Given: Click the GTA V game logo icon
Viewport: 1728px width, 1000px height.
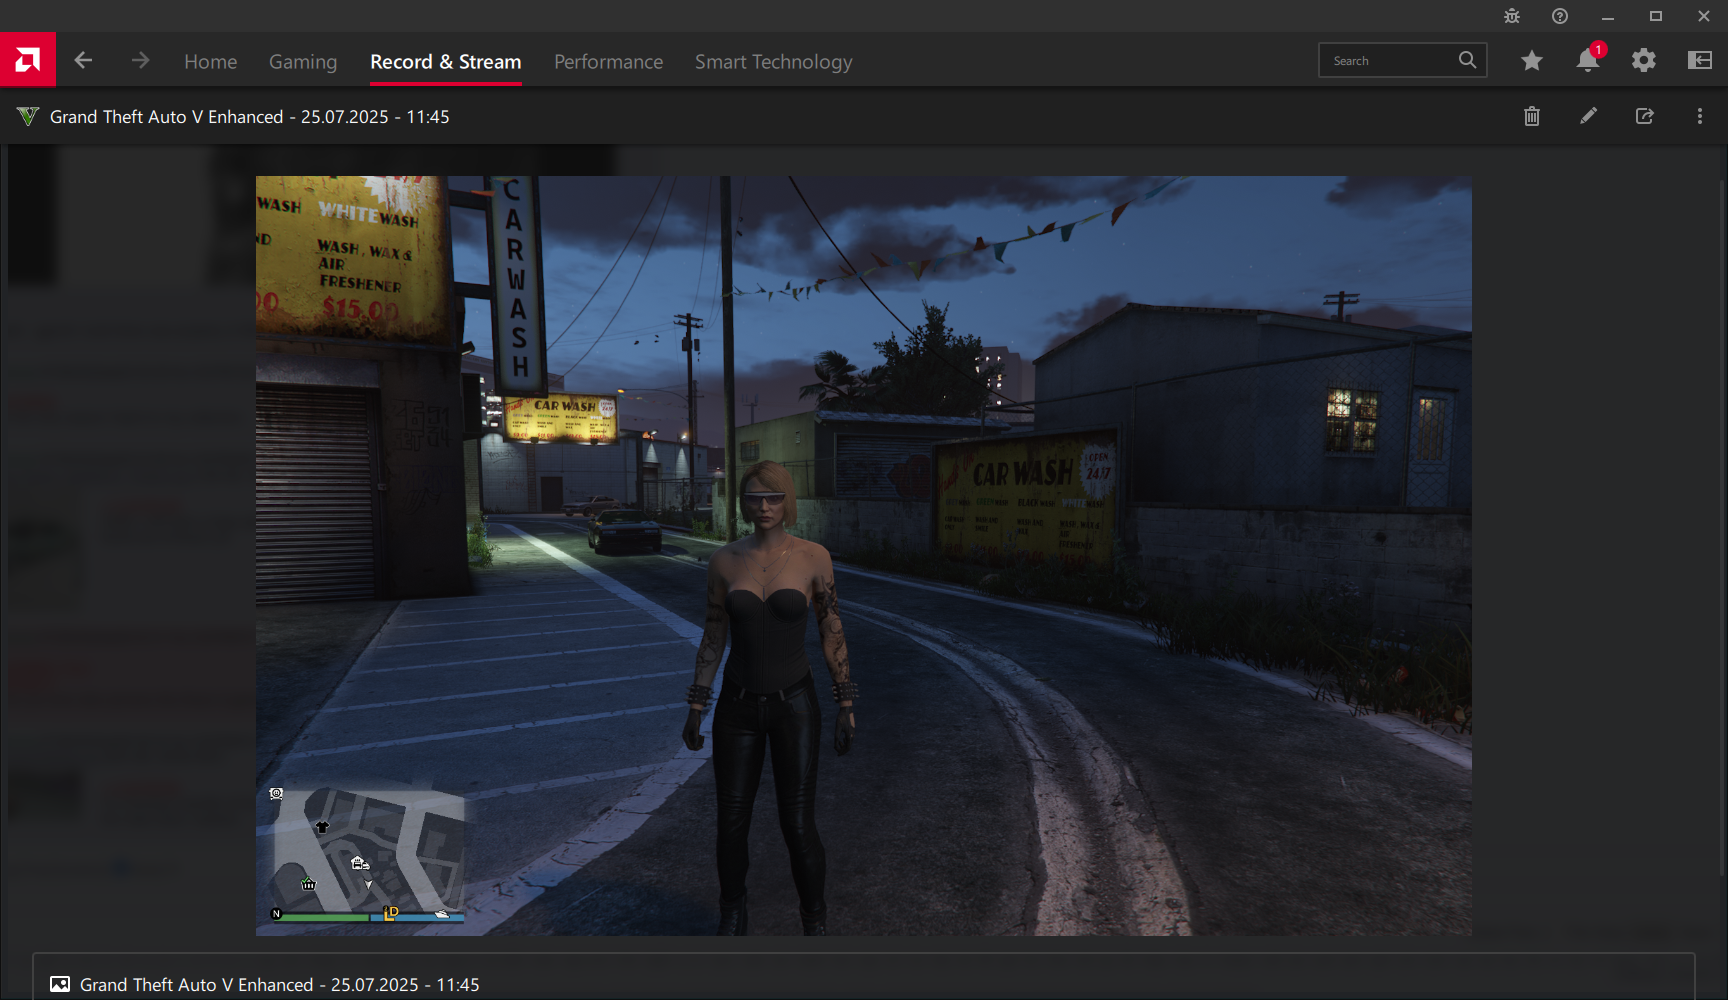Looking at the screenshot, I should [28, 117].
